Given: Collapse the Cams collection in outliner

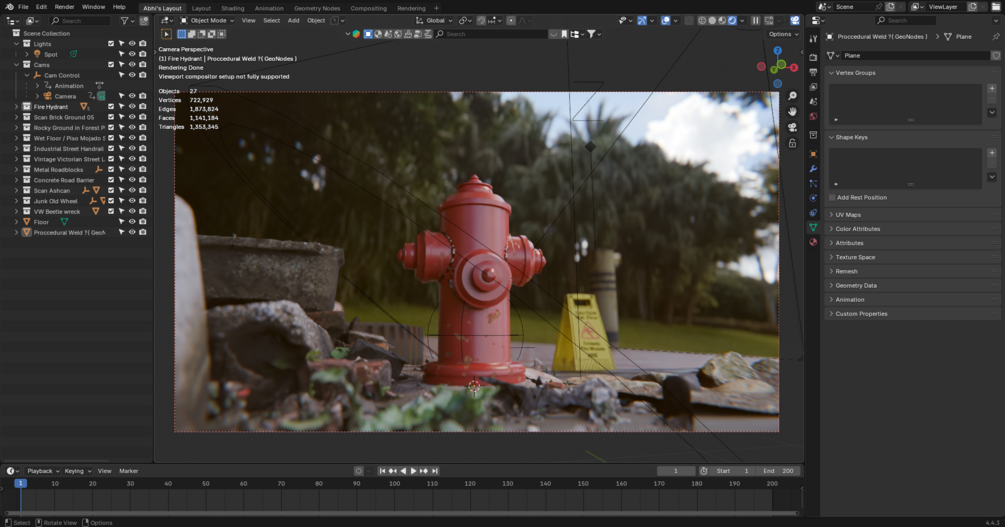Looking at the screenshot, I should click(17, 65).
